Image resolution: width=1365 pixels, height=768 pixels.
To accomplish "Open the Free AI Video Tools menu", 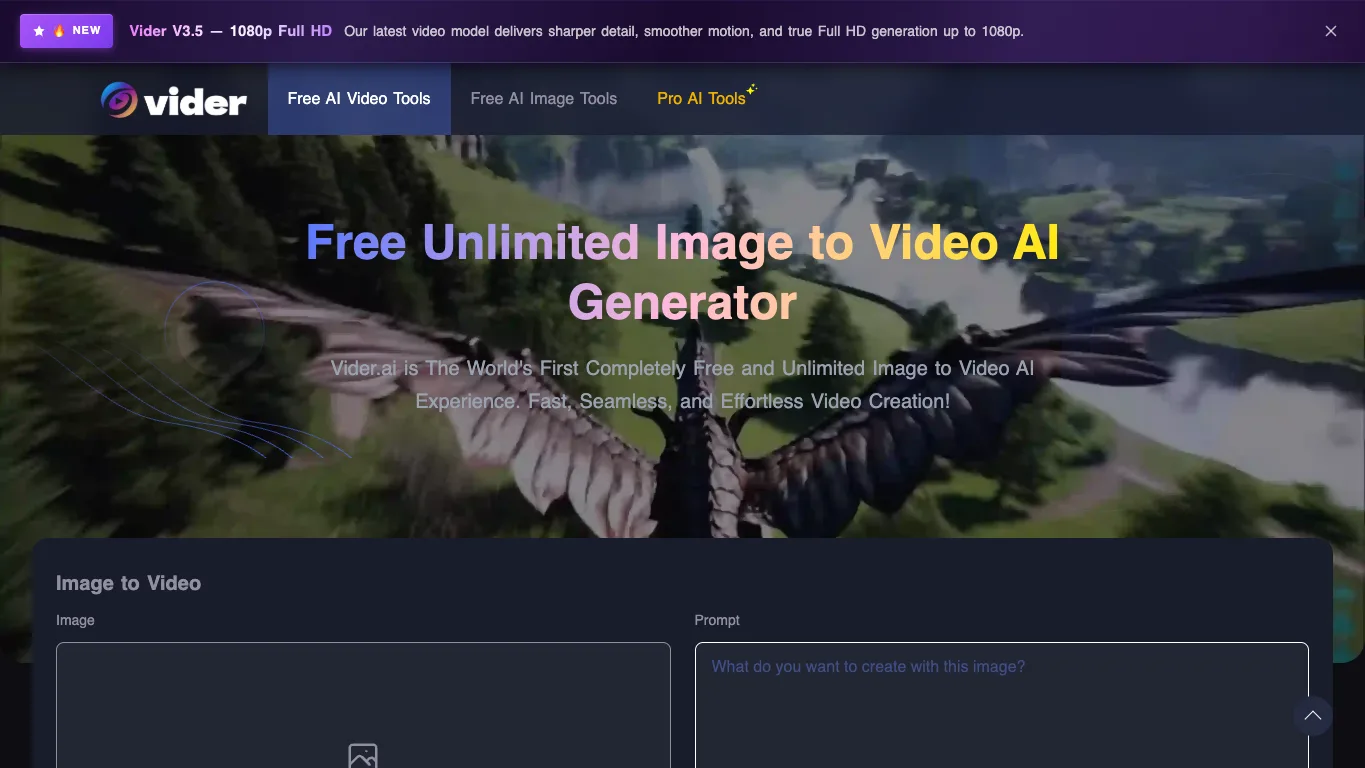I will point(359,99).
